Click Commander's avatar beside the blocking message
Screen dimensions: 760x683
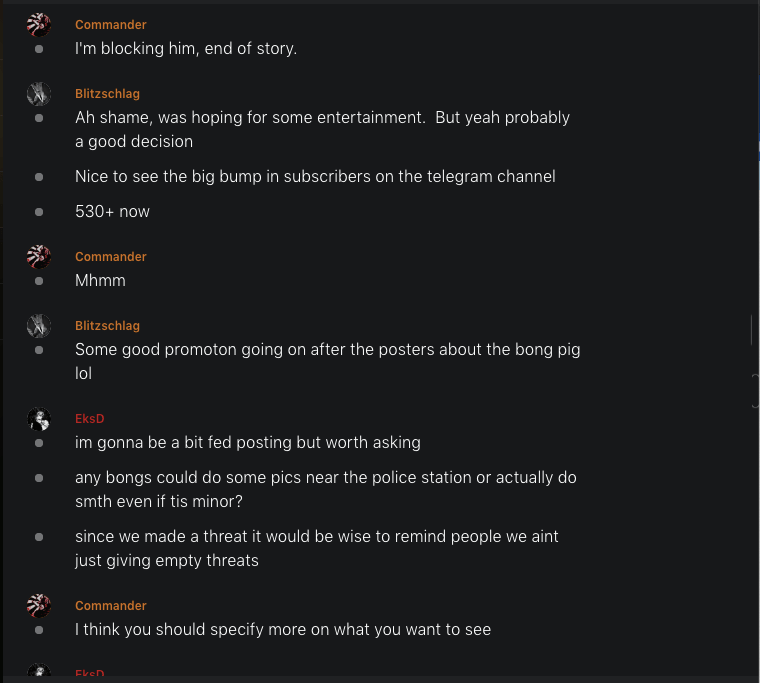point(39,25)
